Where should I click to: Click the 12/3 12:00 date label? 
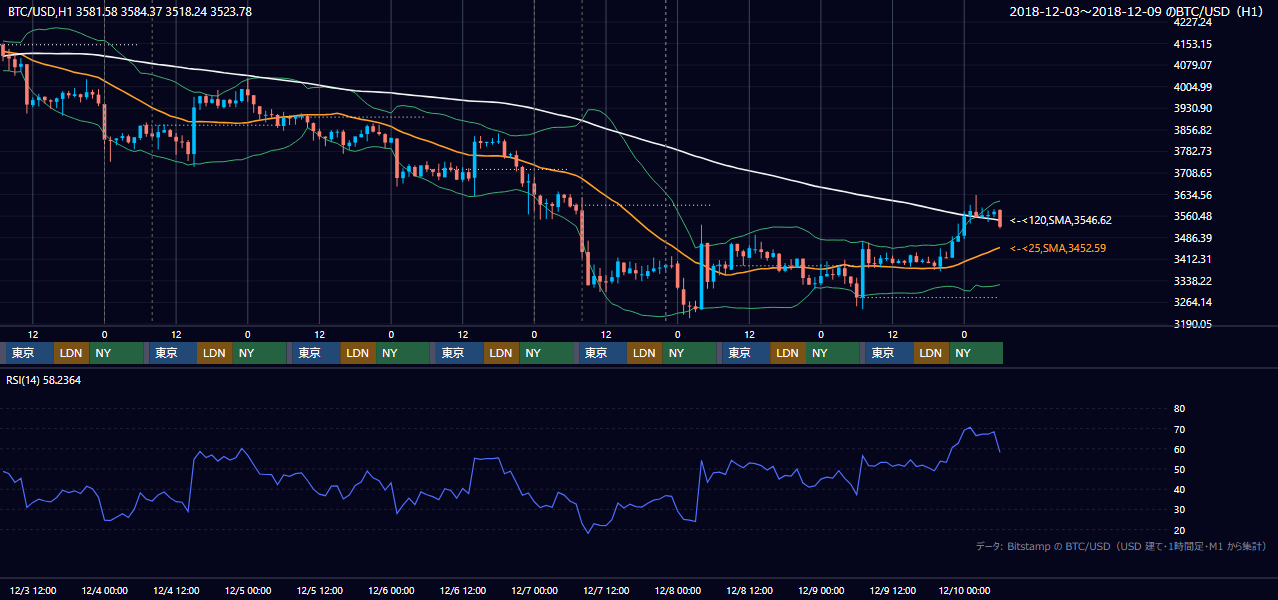[x=33, y=590]
